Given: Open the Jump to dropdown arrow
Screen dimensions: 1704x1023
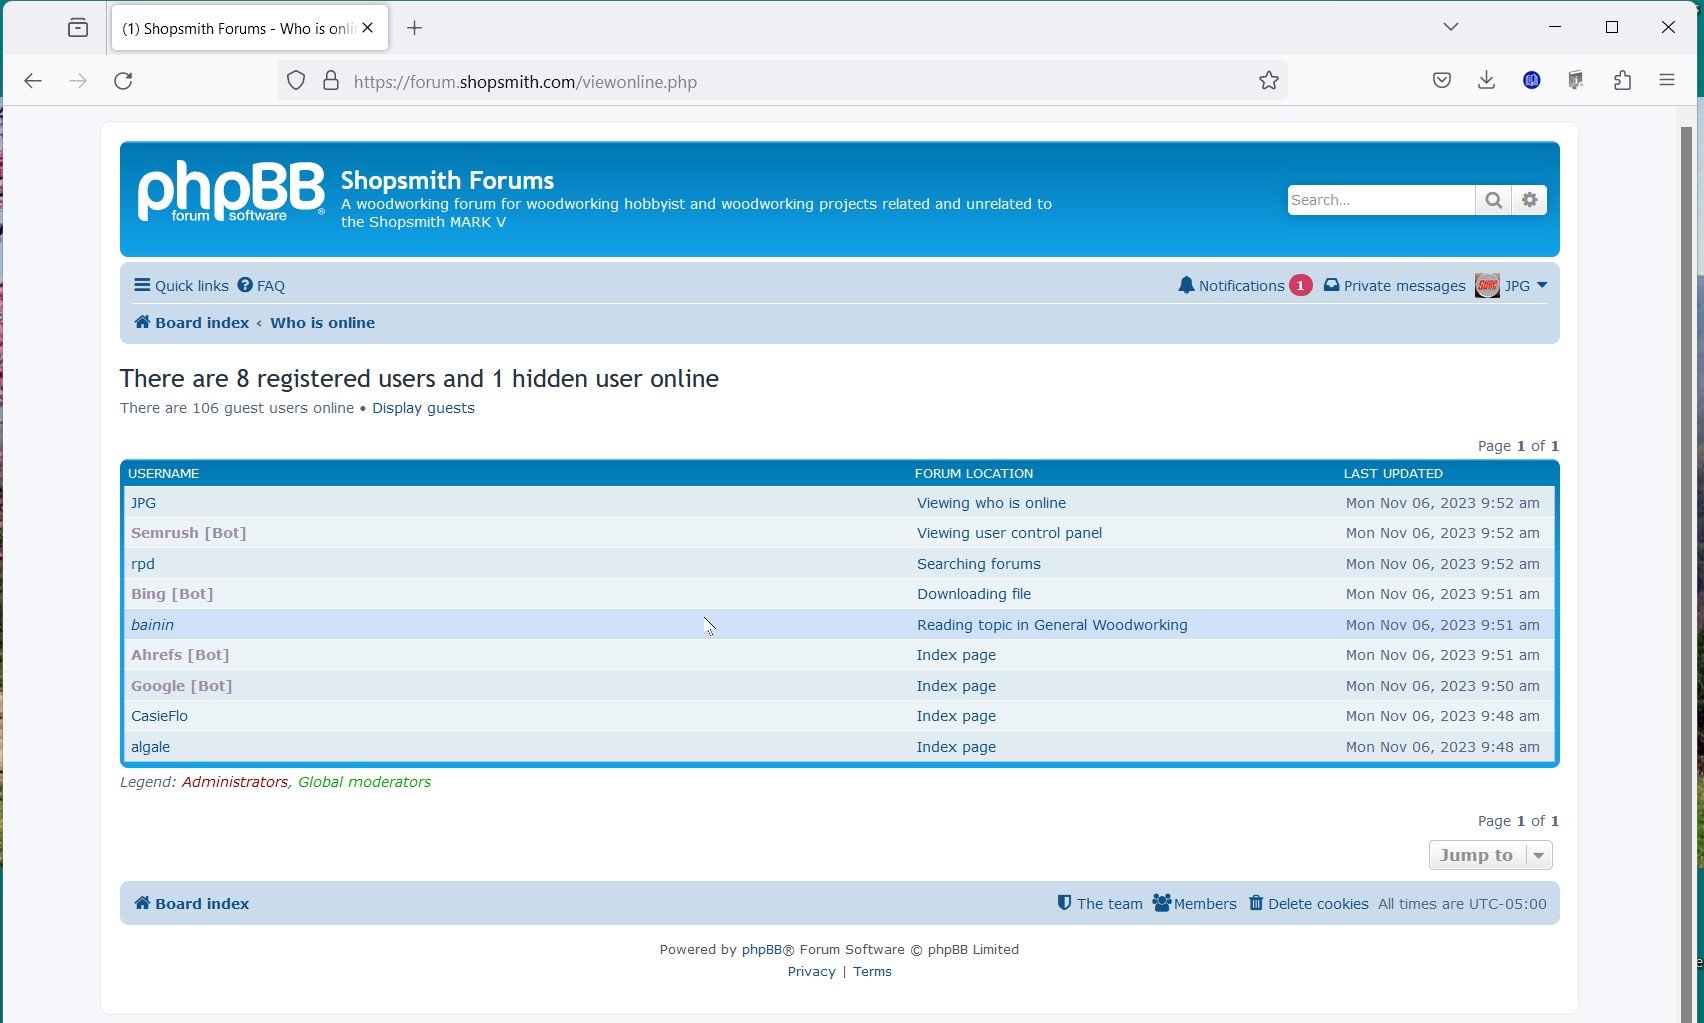Looking at the screenshot, I should click(x=1539, y=855).
